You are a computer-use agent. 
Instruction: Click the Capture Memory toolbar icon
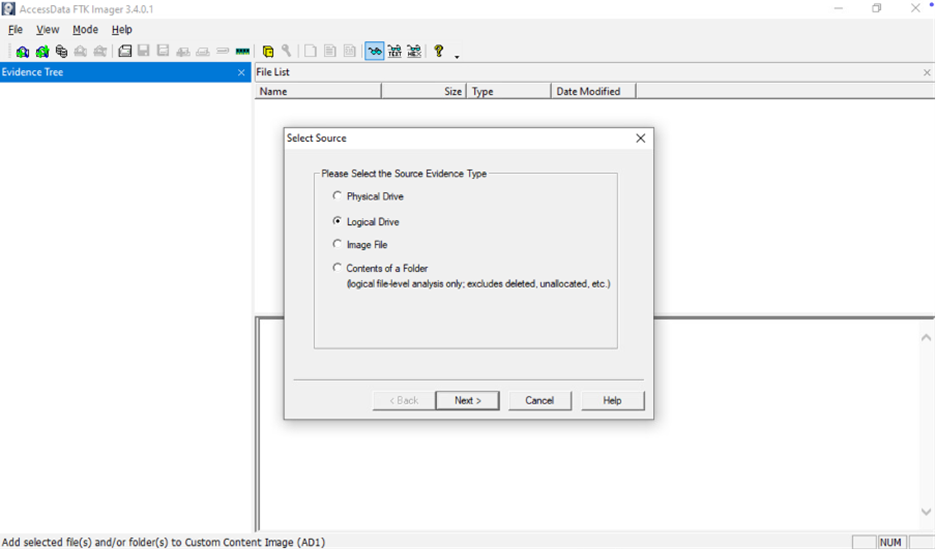tap(242, 51)
